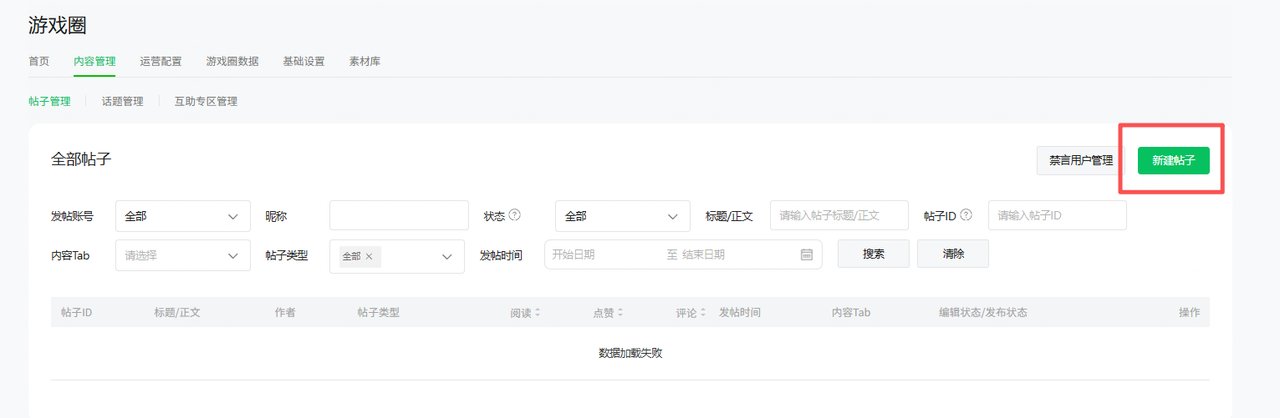1280x418 pixels.
Task: Switch to the 素材库 tab
Action: click(x=364, y=61)
